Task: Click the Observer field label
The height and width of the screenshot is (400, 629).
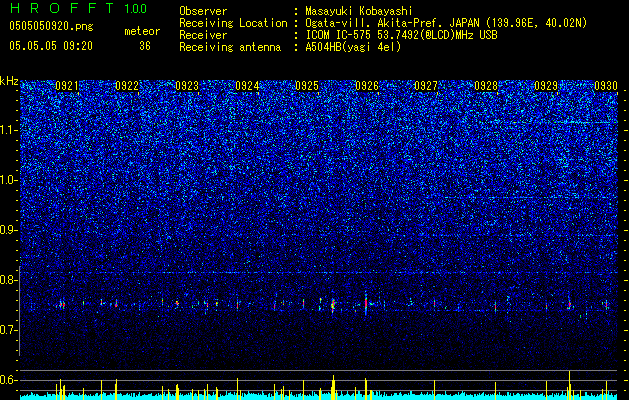Action: [x=203, y=11]
